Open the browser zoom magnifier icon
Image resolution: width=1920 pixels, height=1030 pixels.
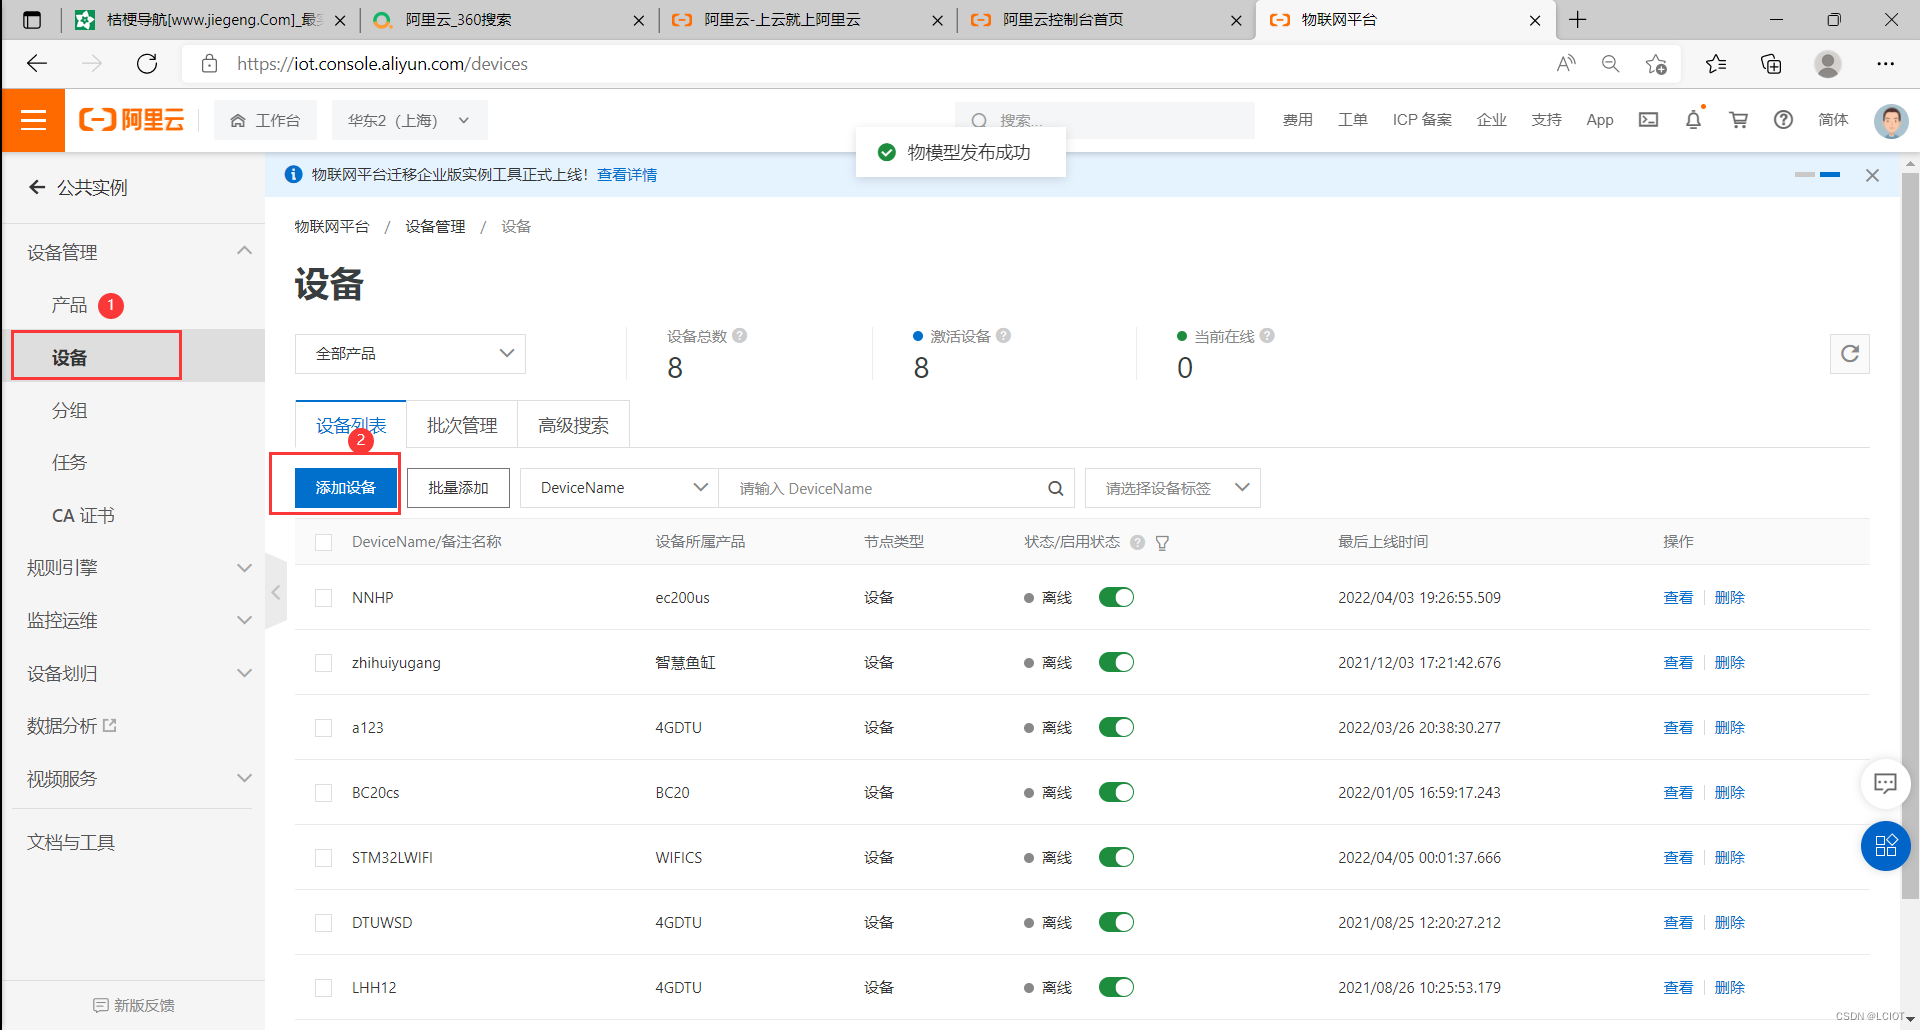pyautogui.click(x=1610, y=64)
